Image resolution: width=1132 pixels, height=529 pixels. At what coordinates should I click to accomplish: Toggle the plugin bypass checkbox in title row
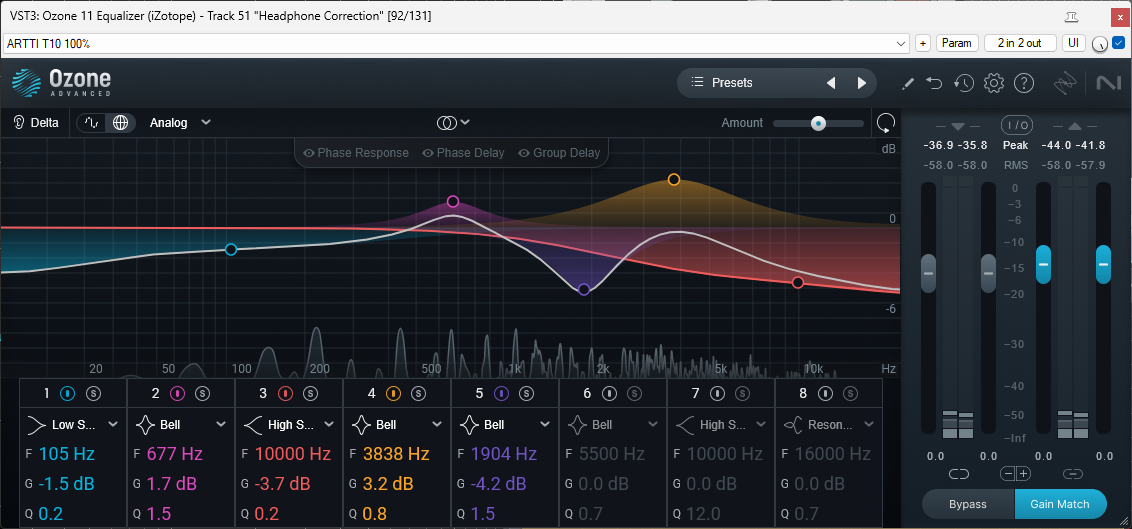1118,43
